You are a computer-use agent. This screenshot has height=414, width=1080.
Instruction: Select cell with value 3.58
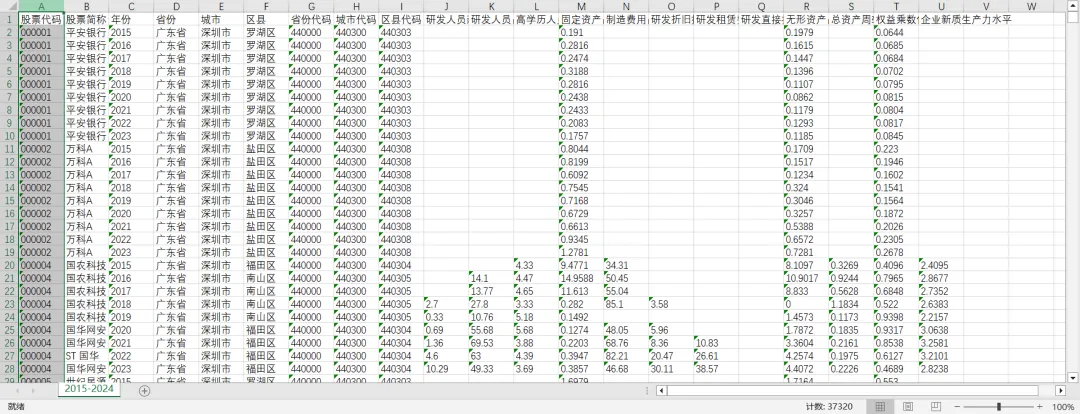671,304
